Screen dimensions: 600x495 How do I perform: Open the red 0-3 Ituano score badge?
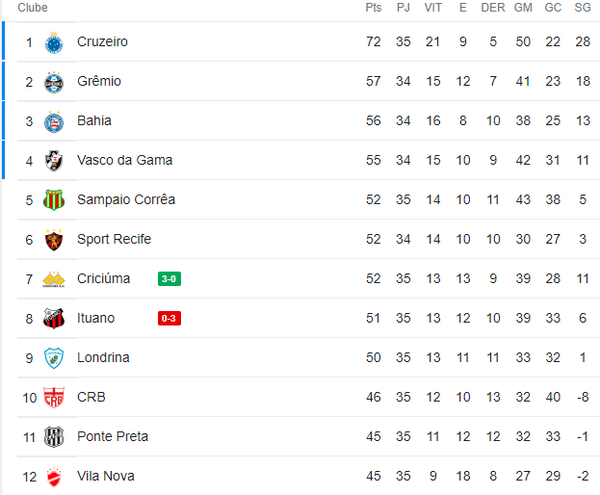pos(169,319)
